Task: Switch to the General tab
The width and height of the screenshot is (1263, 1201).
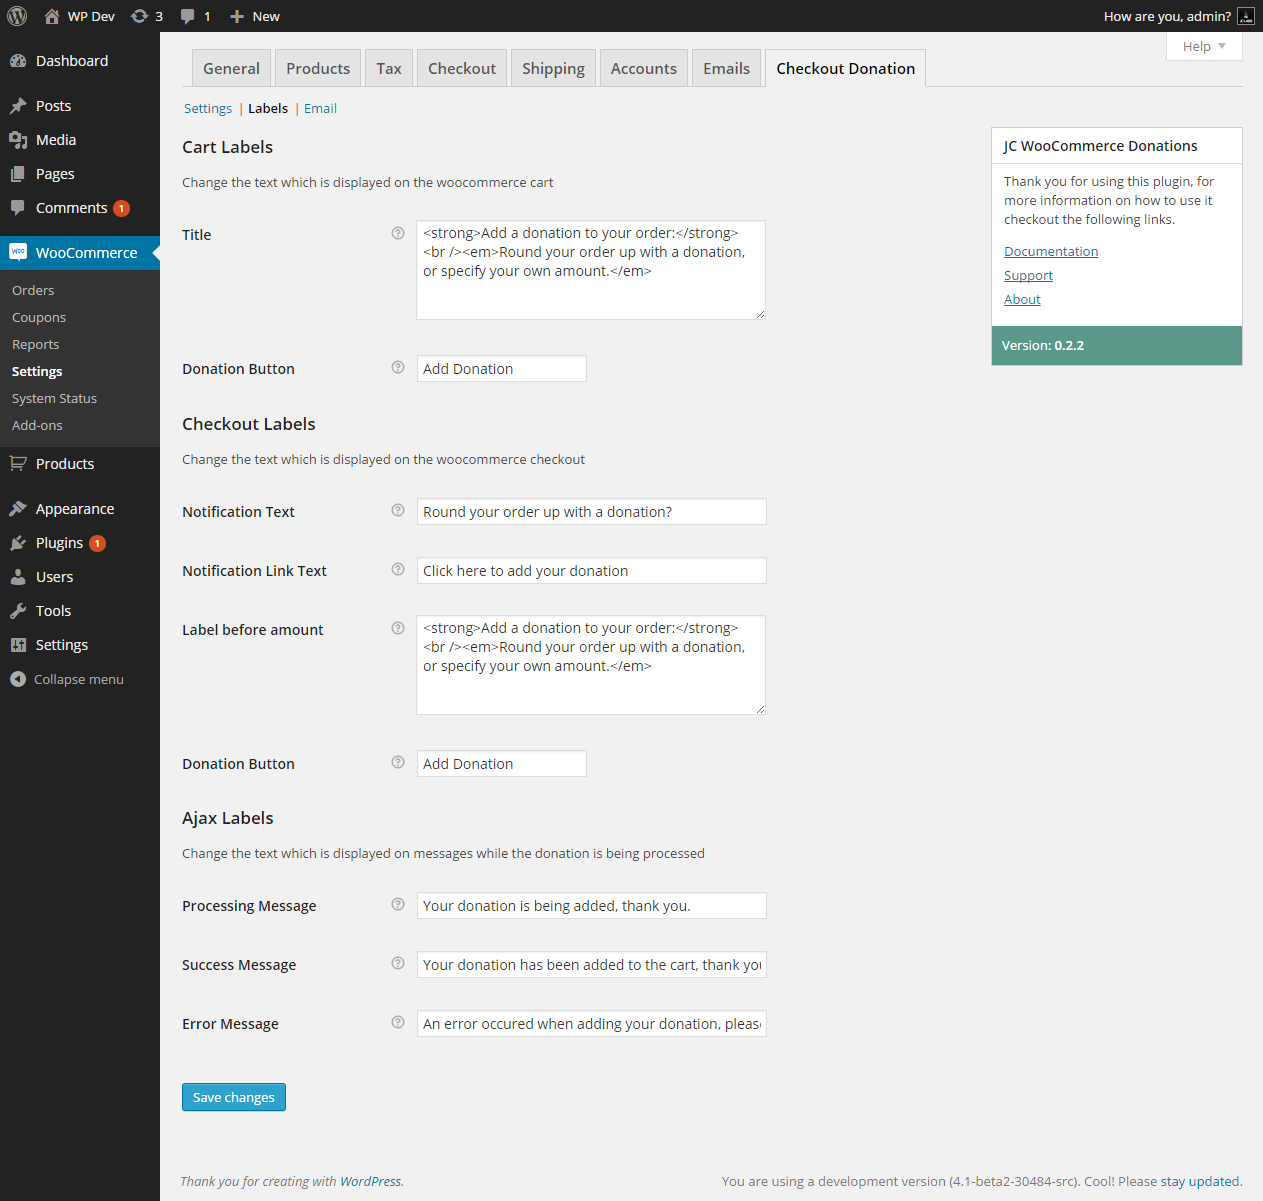Action: coord(231,68)
